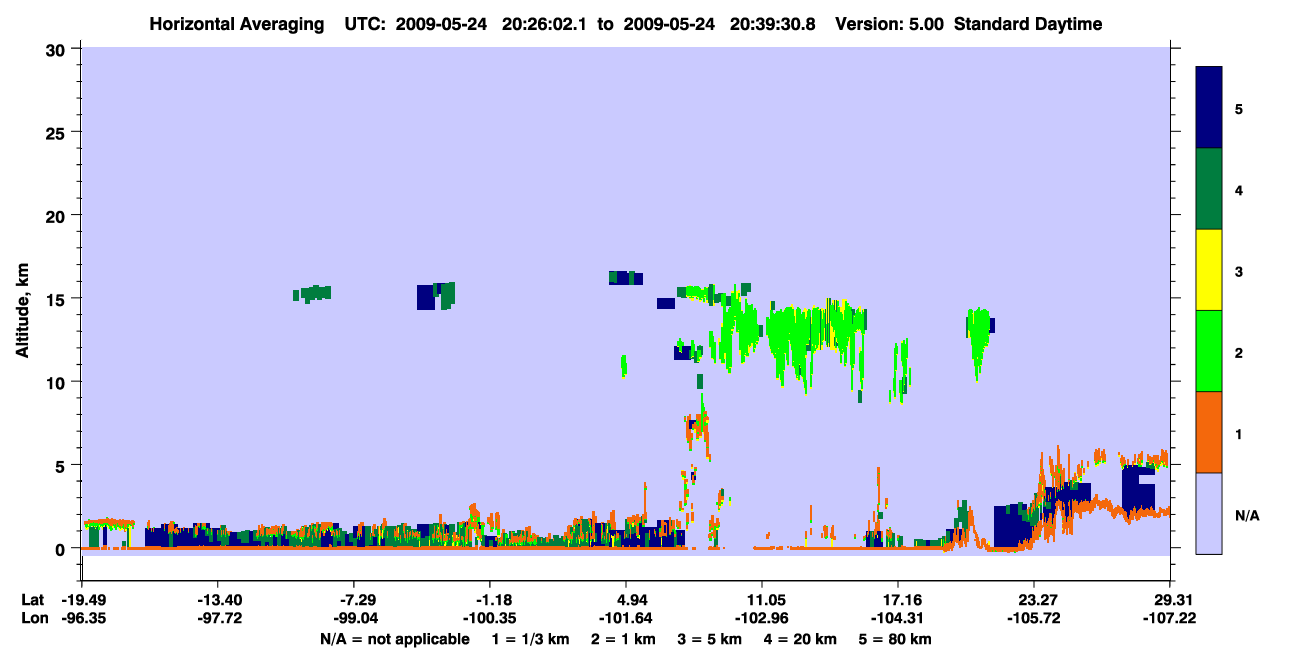Click the y-axis tick label 10
This screenshot has height=667, width=1300.
pos(58,382)
